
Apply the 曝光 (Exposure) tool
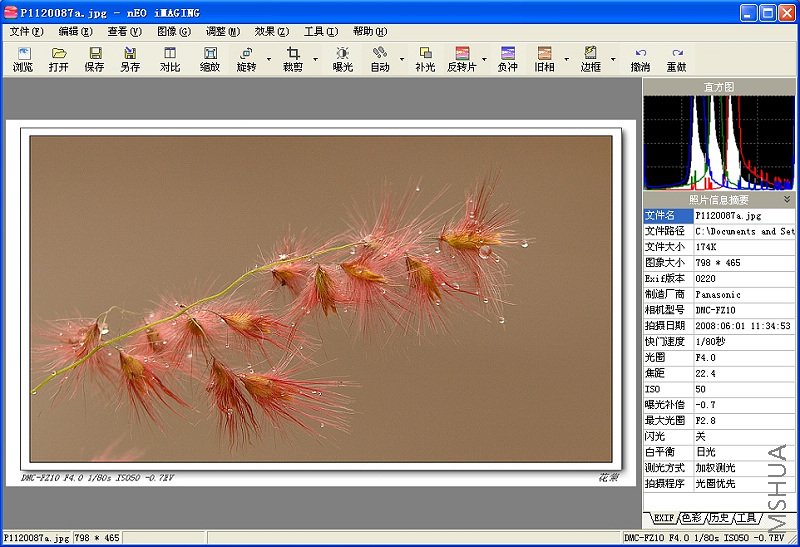coord(342,59)
